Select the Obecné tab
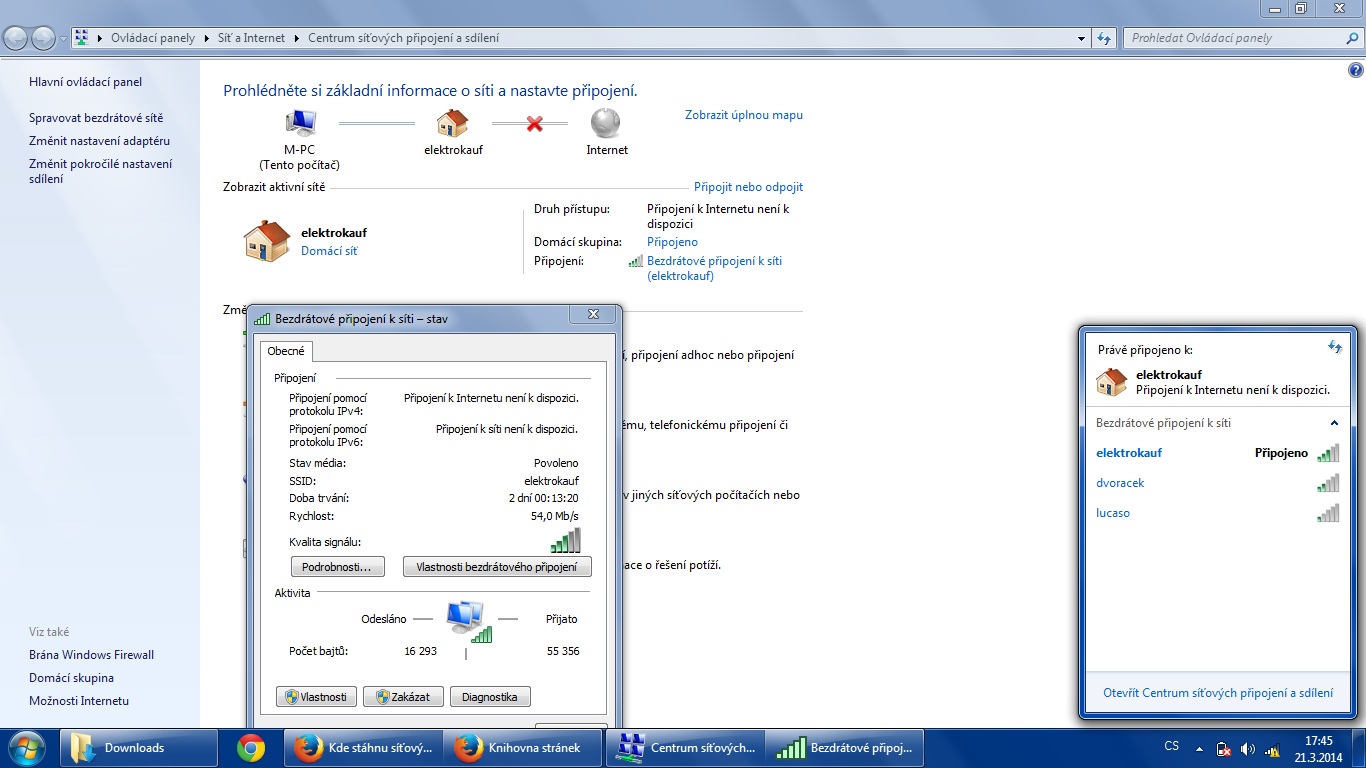Viewport: 1366px width, 768px height. (x=286, y=351)
